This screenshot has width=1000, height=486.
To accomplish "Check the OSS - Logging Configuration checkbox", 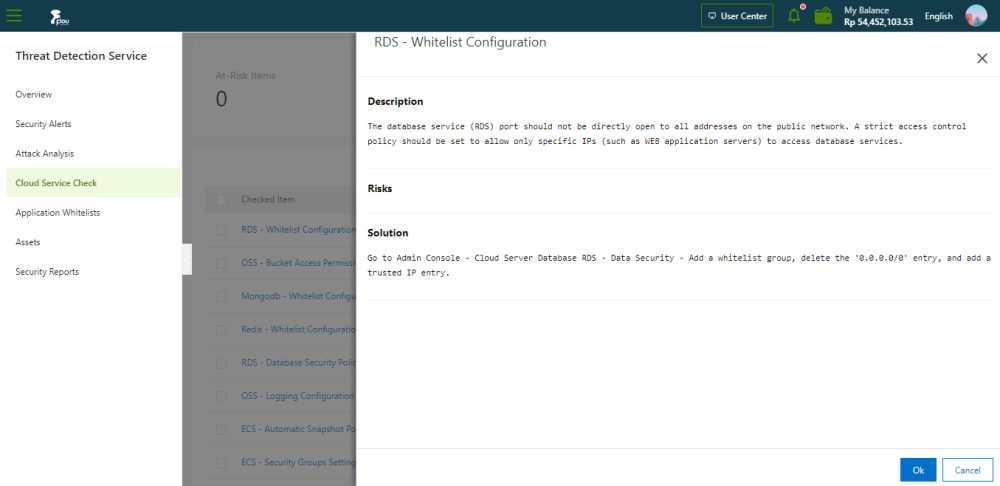I will click(221, 396).
